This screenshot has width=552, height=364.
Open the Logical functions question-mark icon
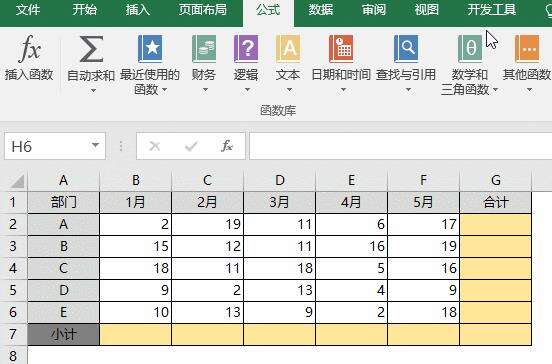click(246, 49)
